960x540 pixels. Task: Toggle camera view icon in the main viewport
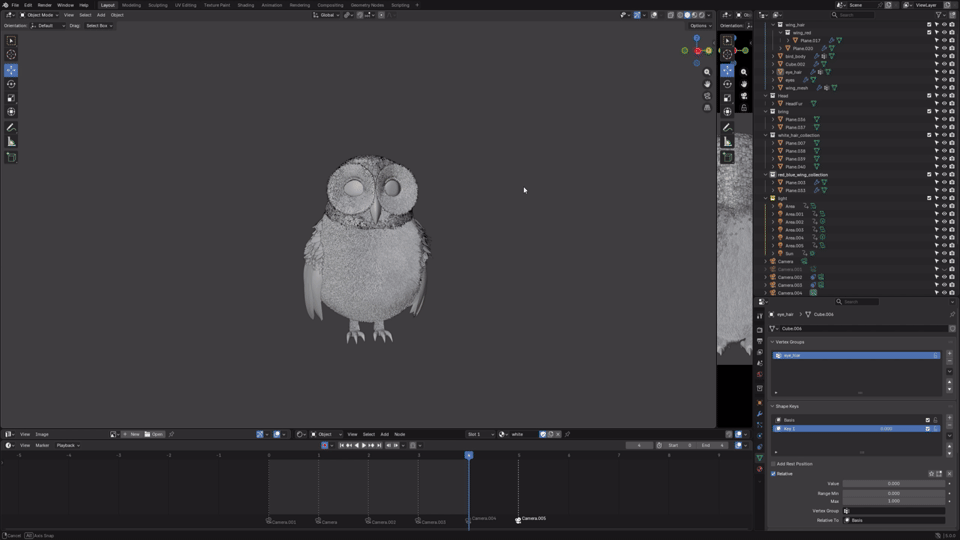tap(707, 96)
